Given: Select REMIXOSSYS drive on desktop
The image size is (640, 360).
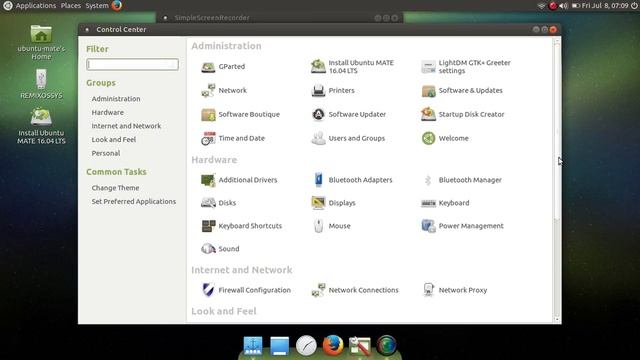Looking at the screenshot, I should click(41, 84).
